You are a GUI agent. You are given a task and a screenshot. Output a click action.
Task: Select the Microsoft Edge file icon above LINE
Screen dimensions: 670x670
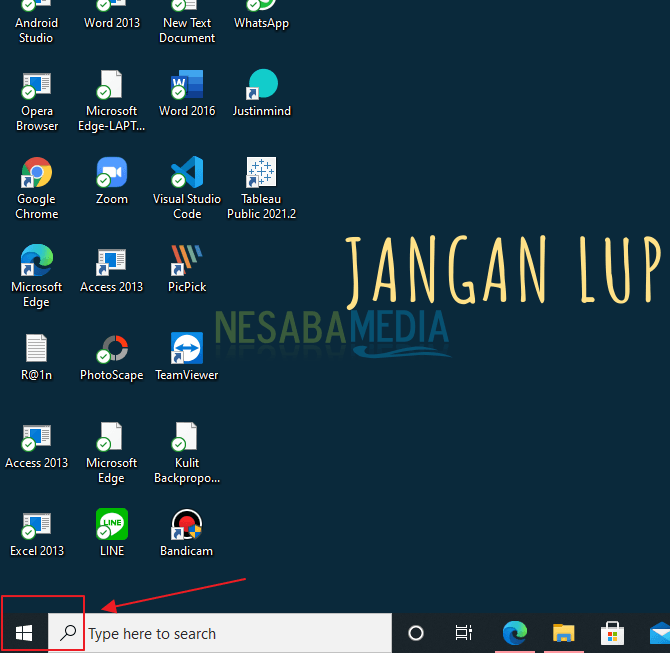pyautogui.click(x=112, y=454)
